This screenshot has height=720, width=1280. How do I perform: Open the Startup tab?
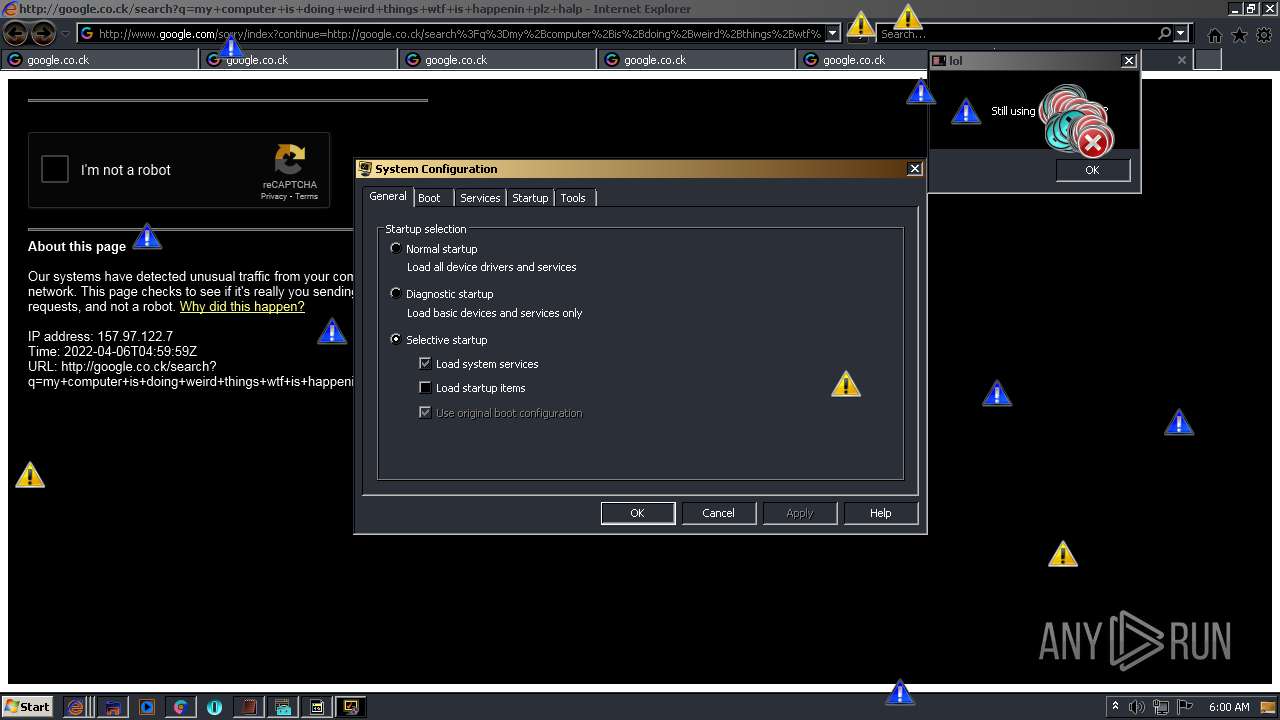click(x=530, y=198)
